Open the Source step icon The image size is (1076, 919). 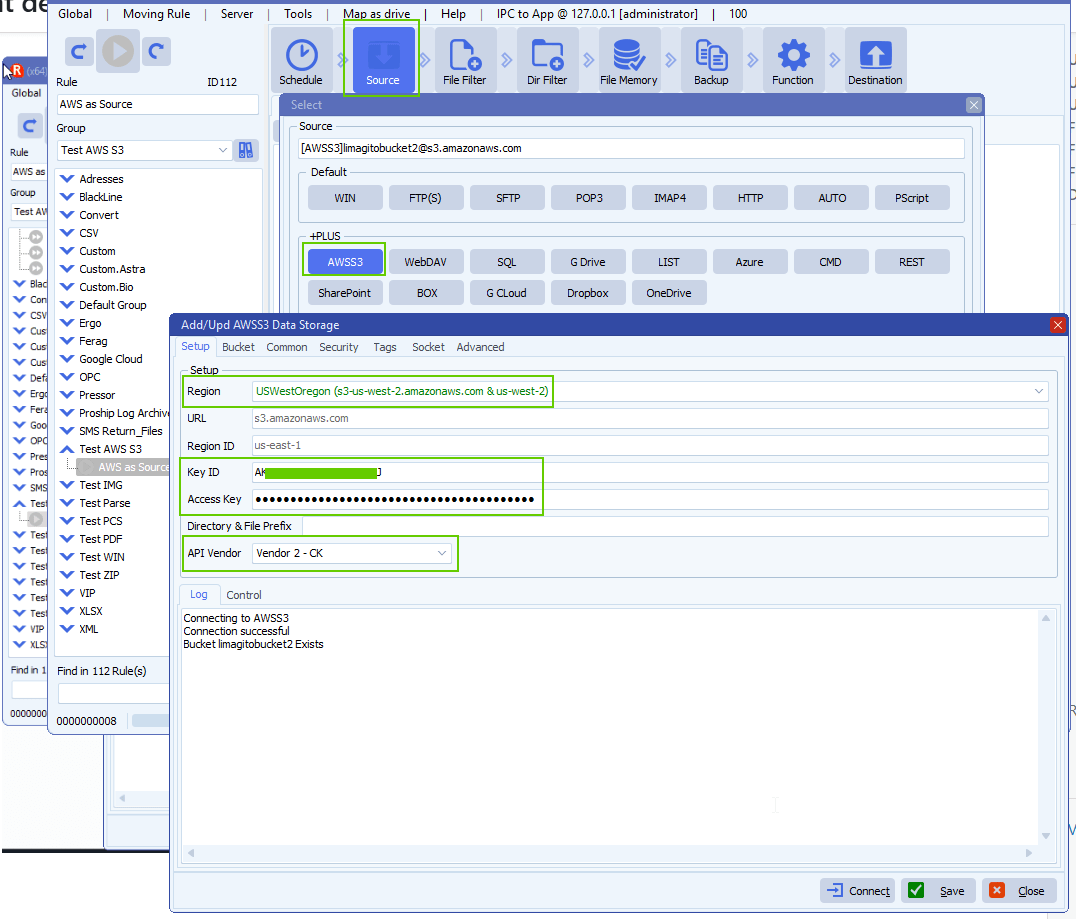[x=383, y=60]
